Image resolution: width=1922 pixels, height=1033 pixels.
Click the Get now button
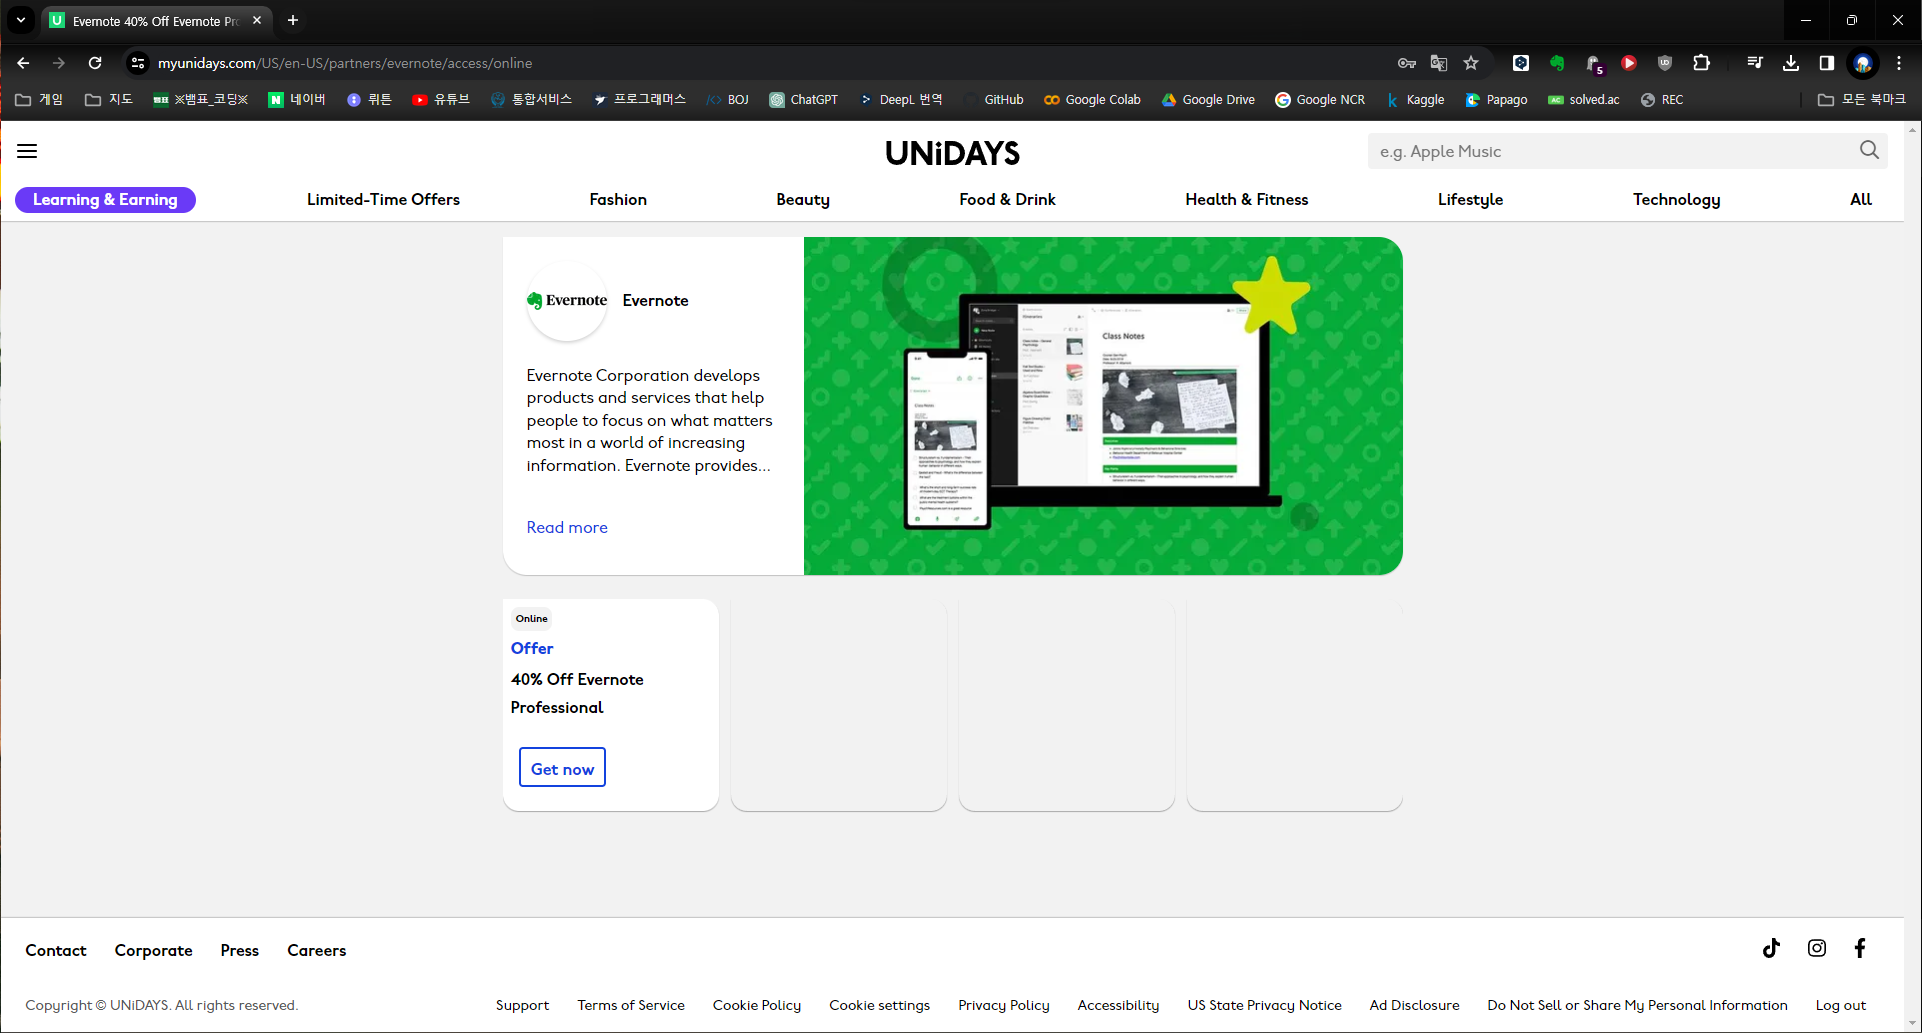pos(562,768)
